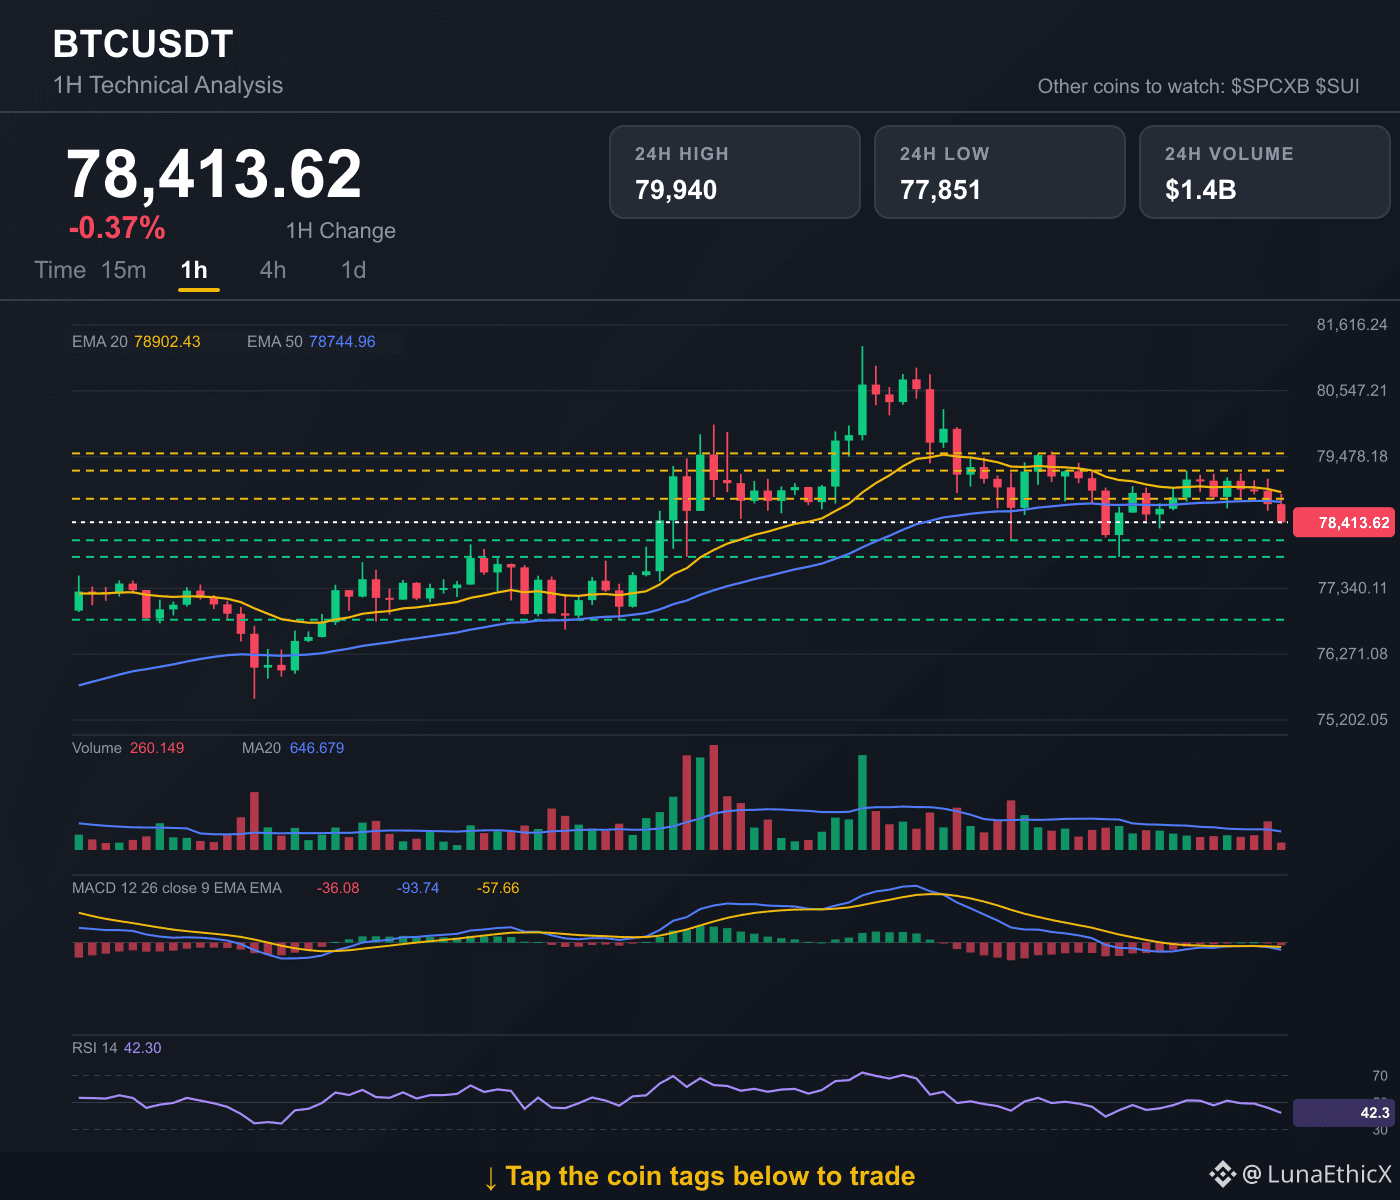Open the 24H HIGH card

click(x=735, y=172)
